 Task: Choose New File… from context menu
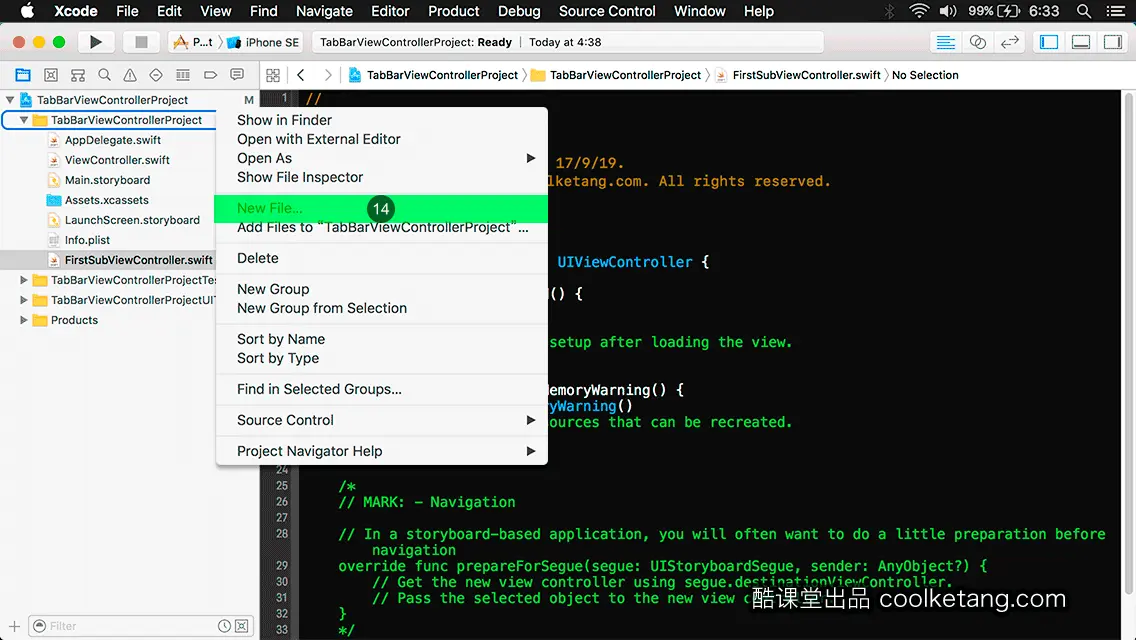click(x=382, y=209)
